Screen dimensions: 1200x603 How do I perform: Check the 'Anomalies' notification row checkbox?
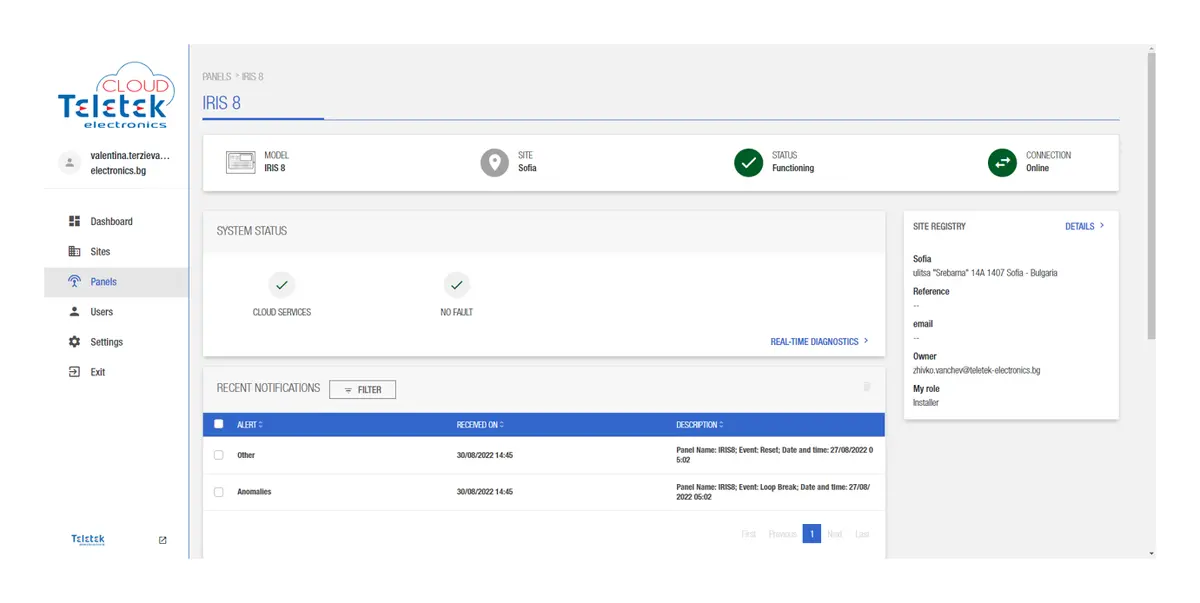pyautogui.click(x=219, y=492)
